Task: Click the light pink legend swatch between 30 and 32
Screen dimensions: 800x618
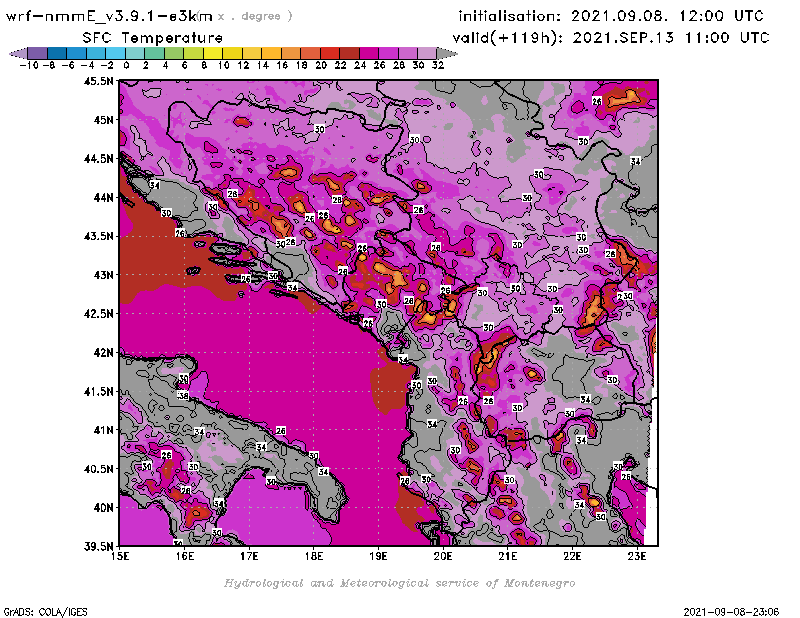Action: tap(428, 54)
